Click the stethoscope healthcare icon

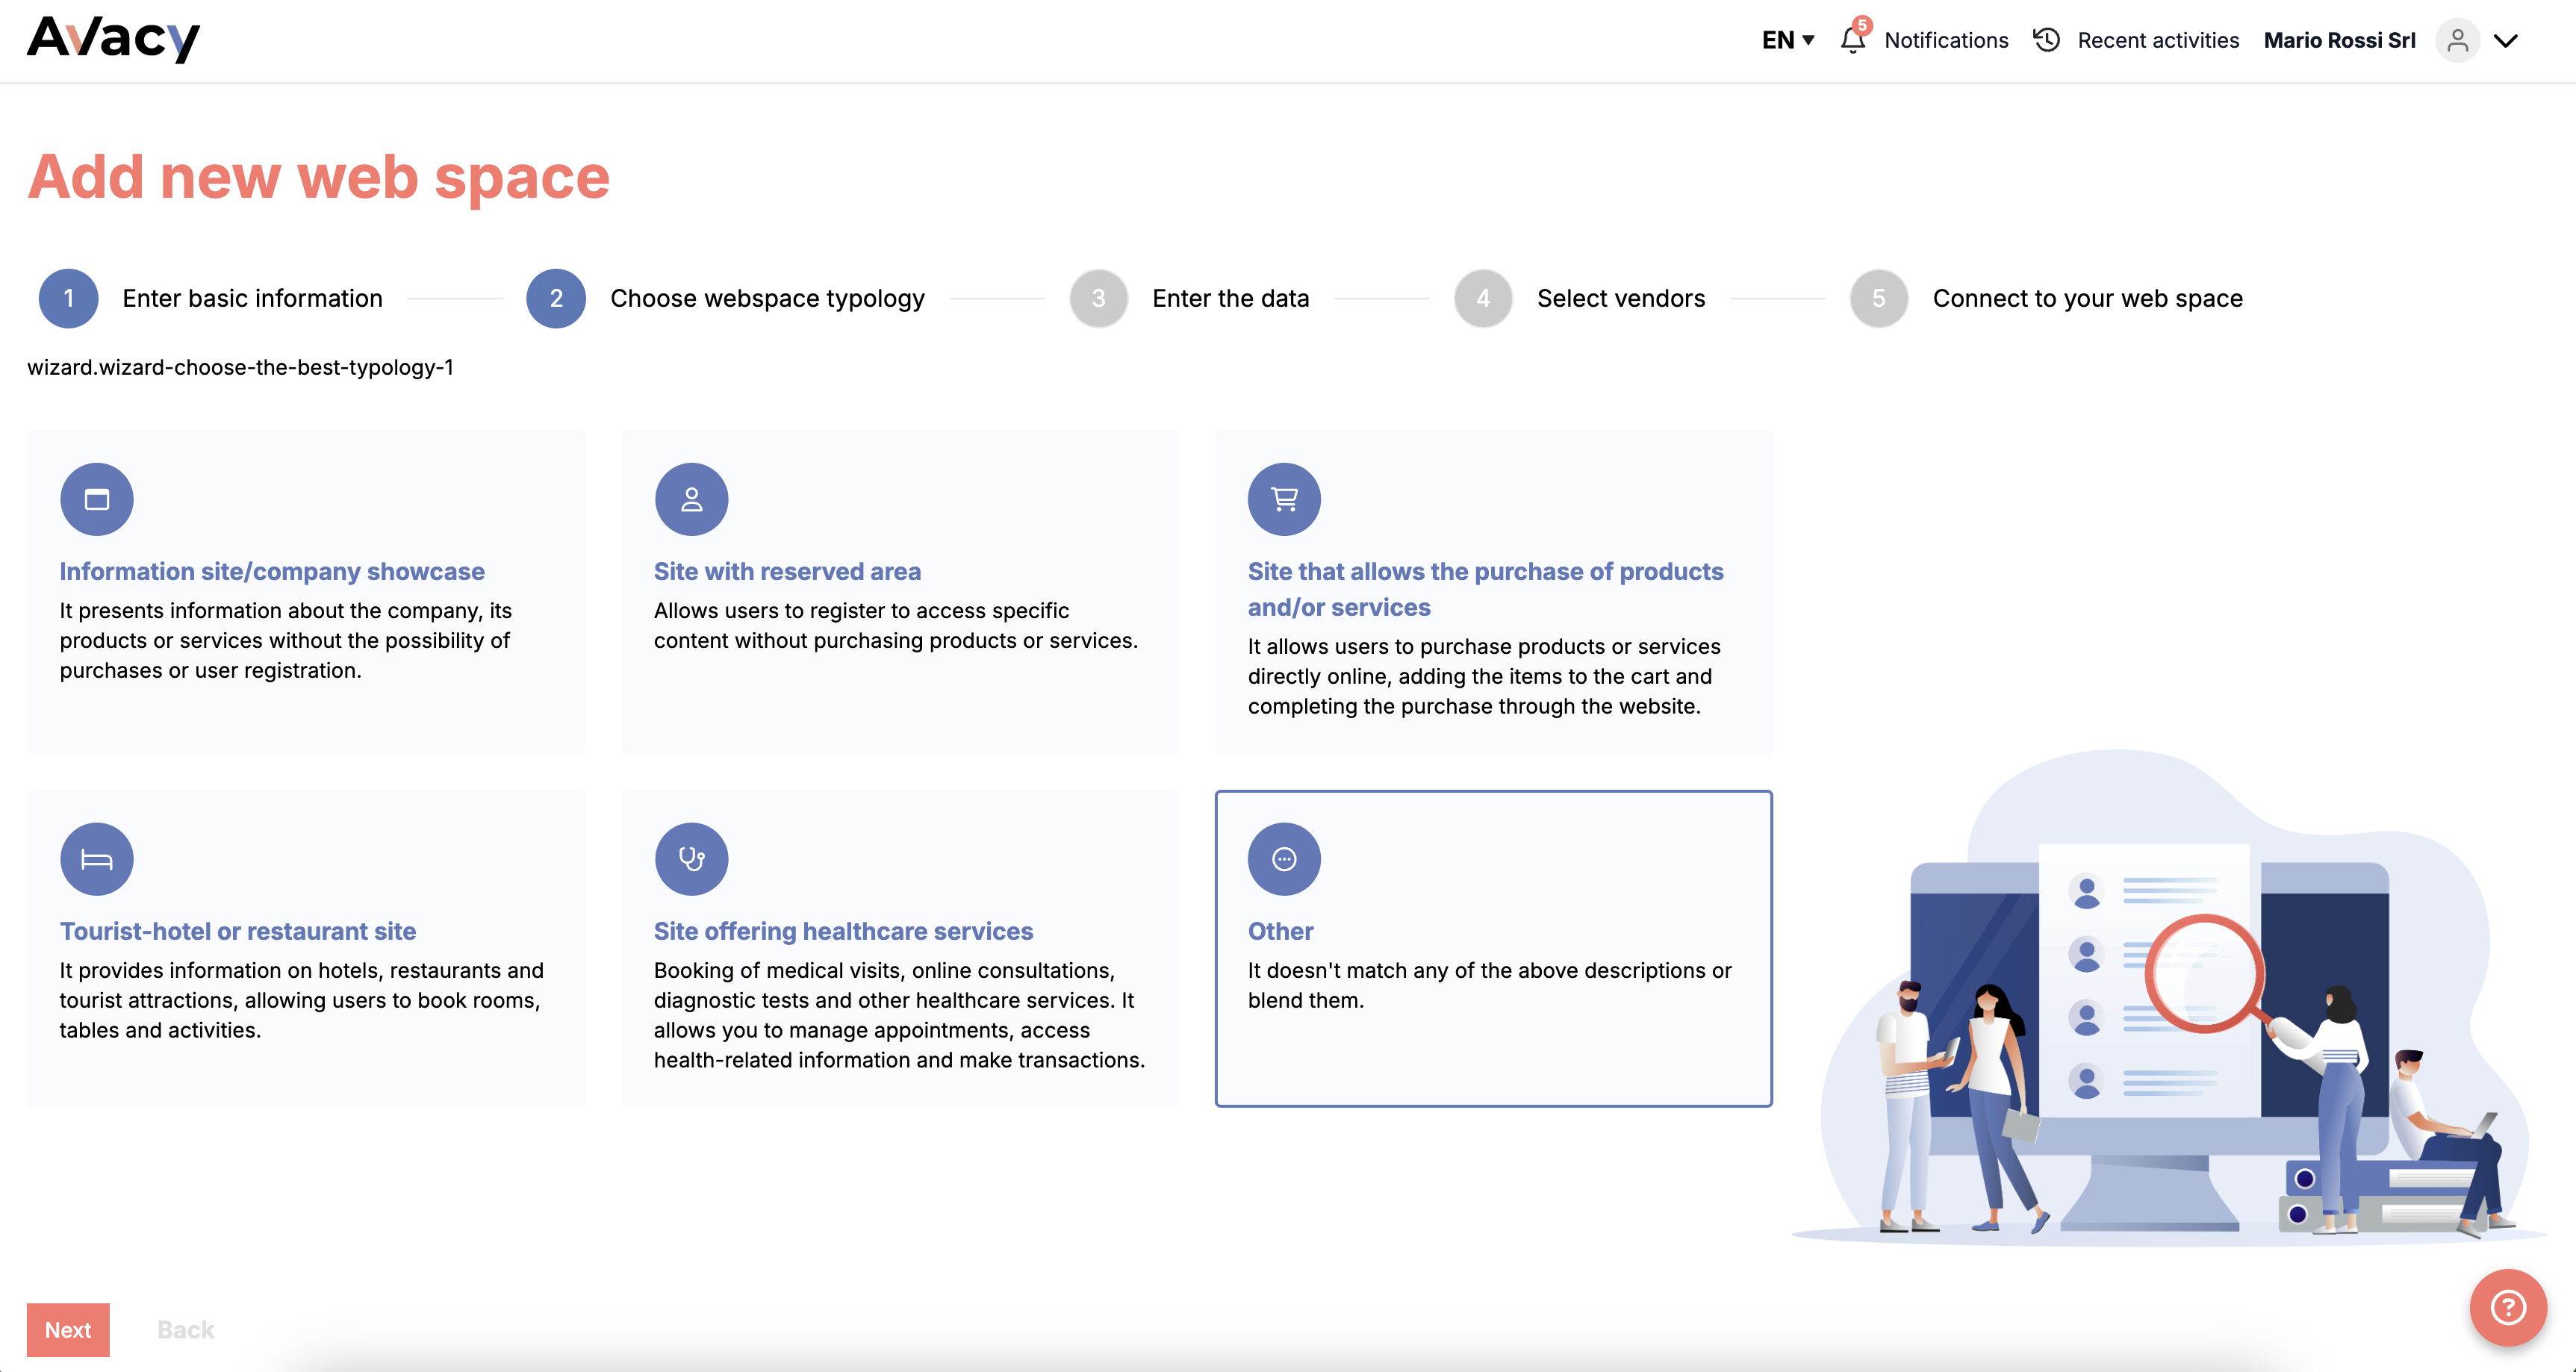tap(691, 859)
